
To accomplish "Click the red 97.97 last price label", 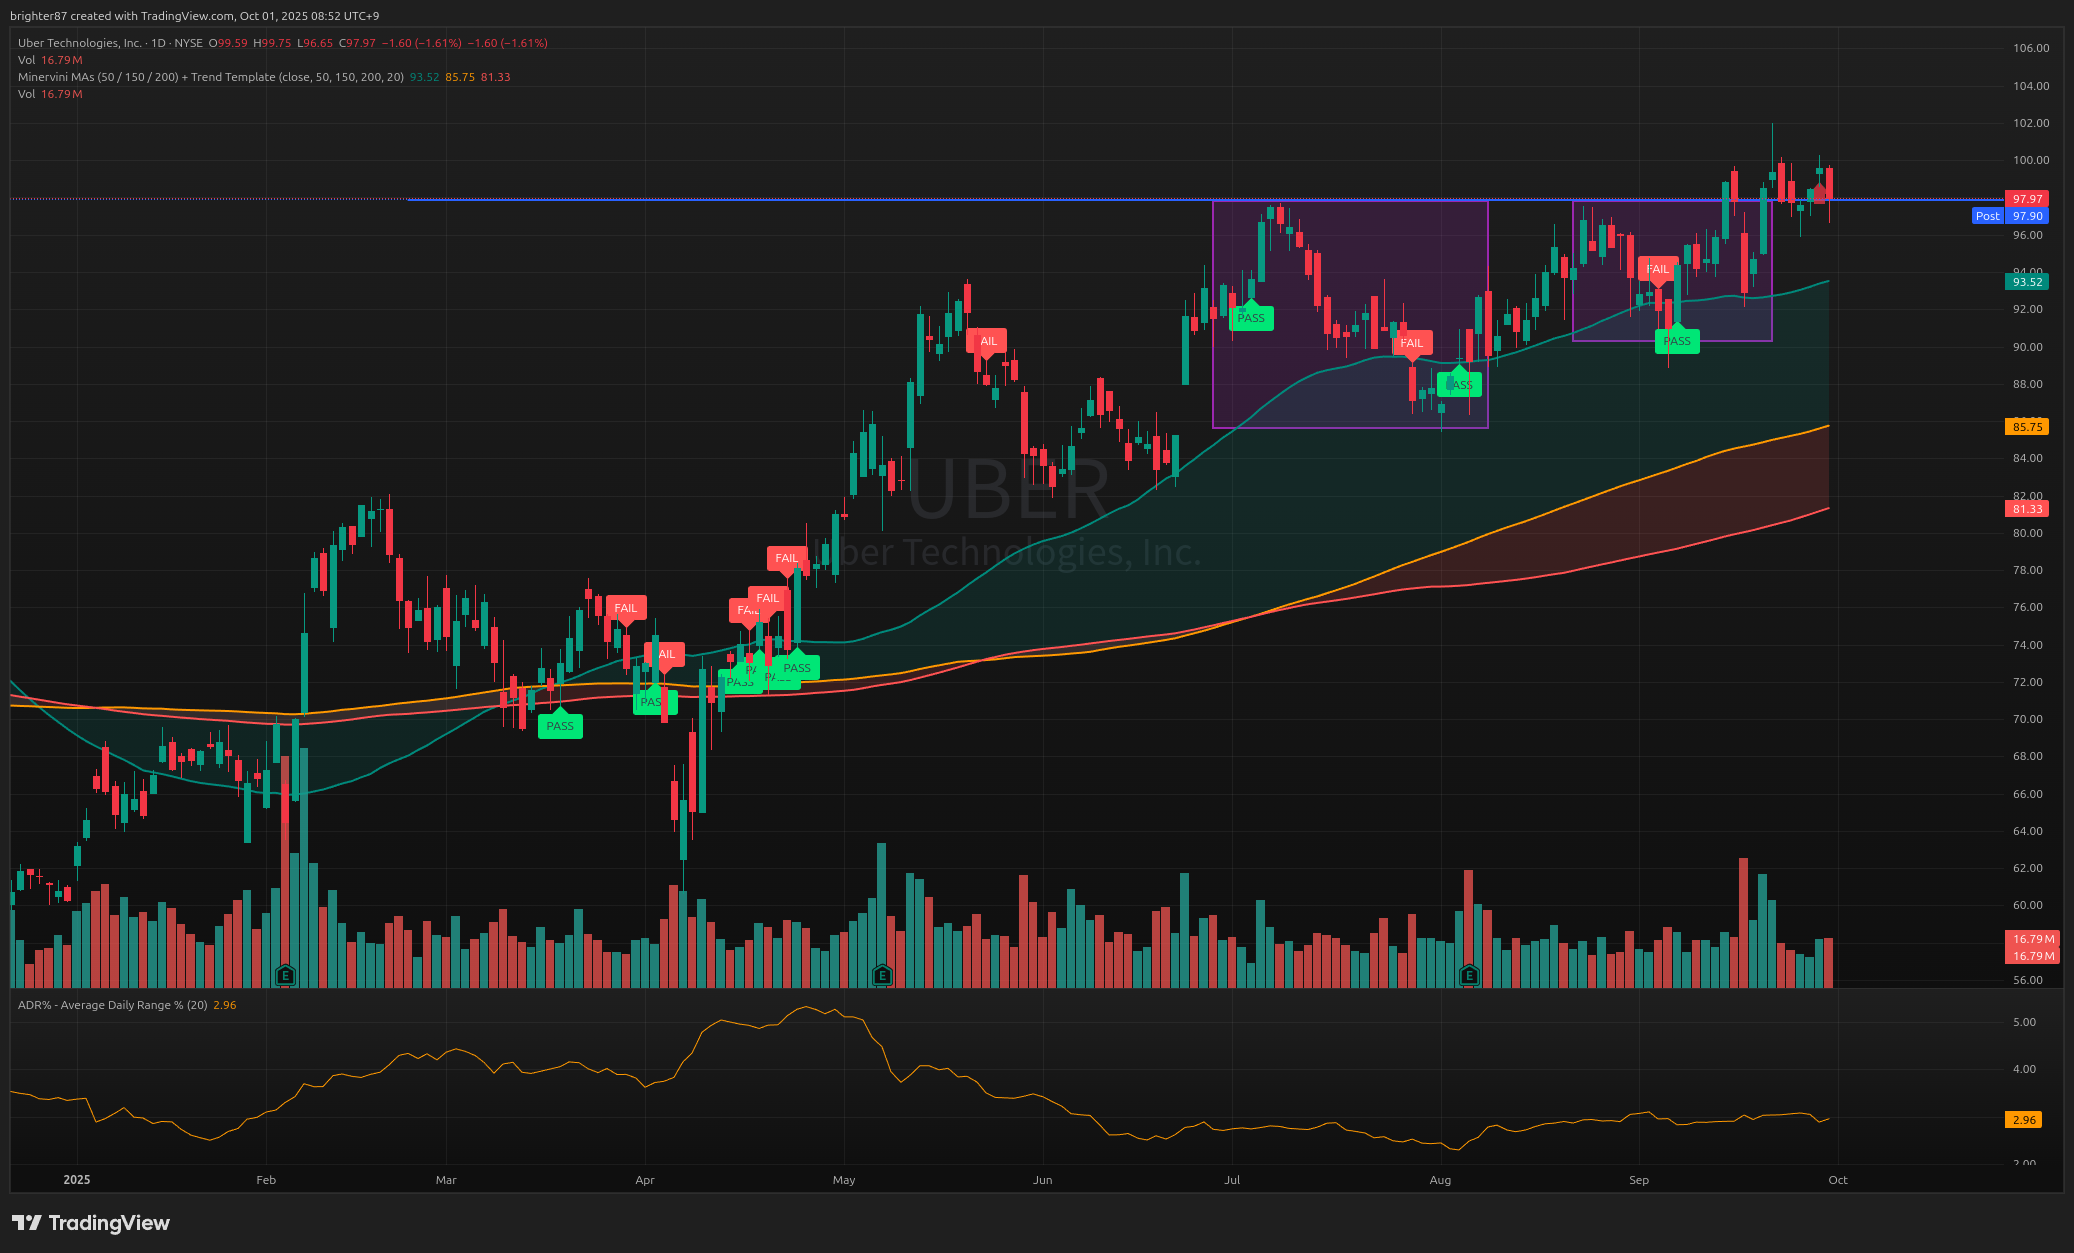I will [2027, 199].
